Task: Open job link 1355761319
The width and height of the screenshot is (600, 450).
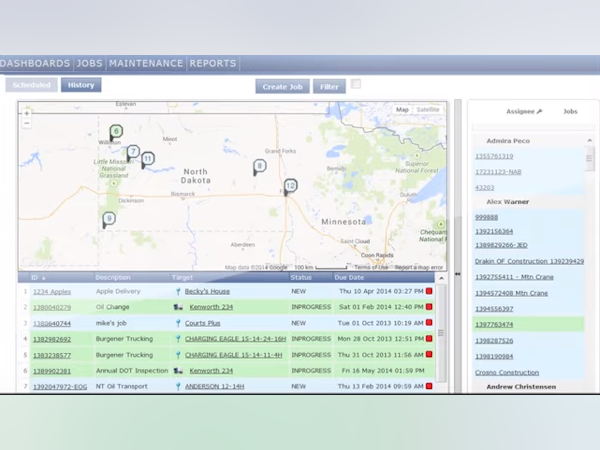Action: coord(494,156)
